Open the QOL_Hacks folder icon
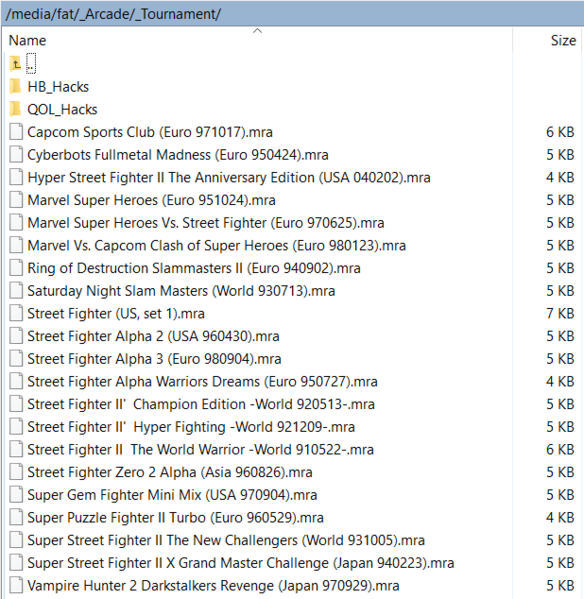The height and width of the screenshot is (599, 584). tap(15, 109)
